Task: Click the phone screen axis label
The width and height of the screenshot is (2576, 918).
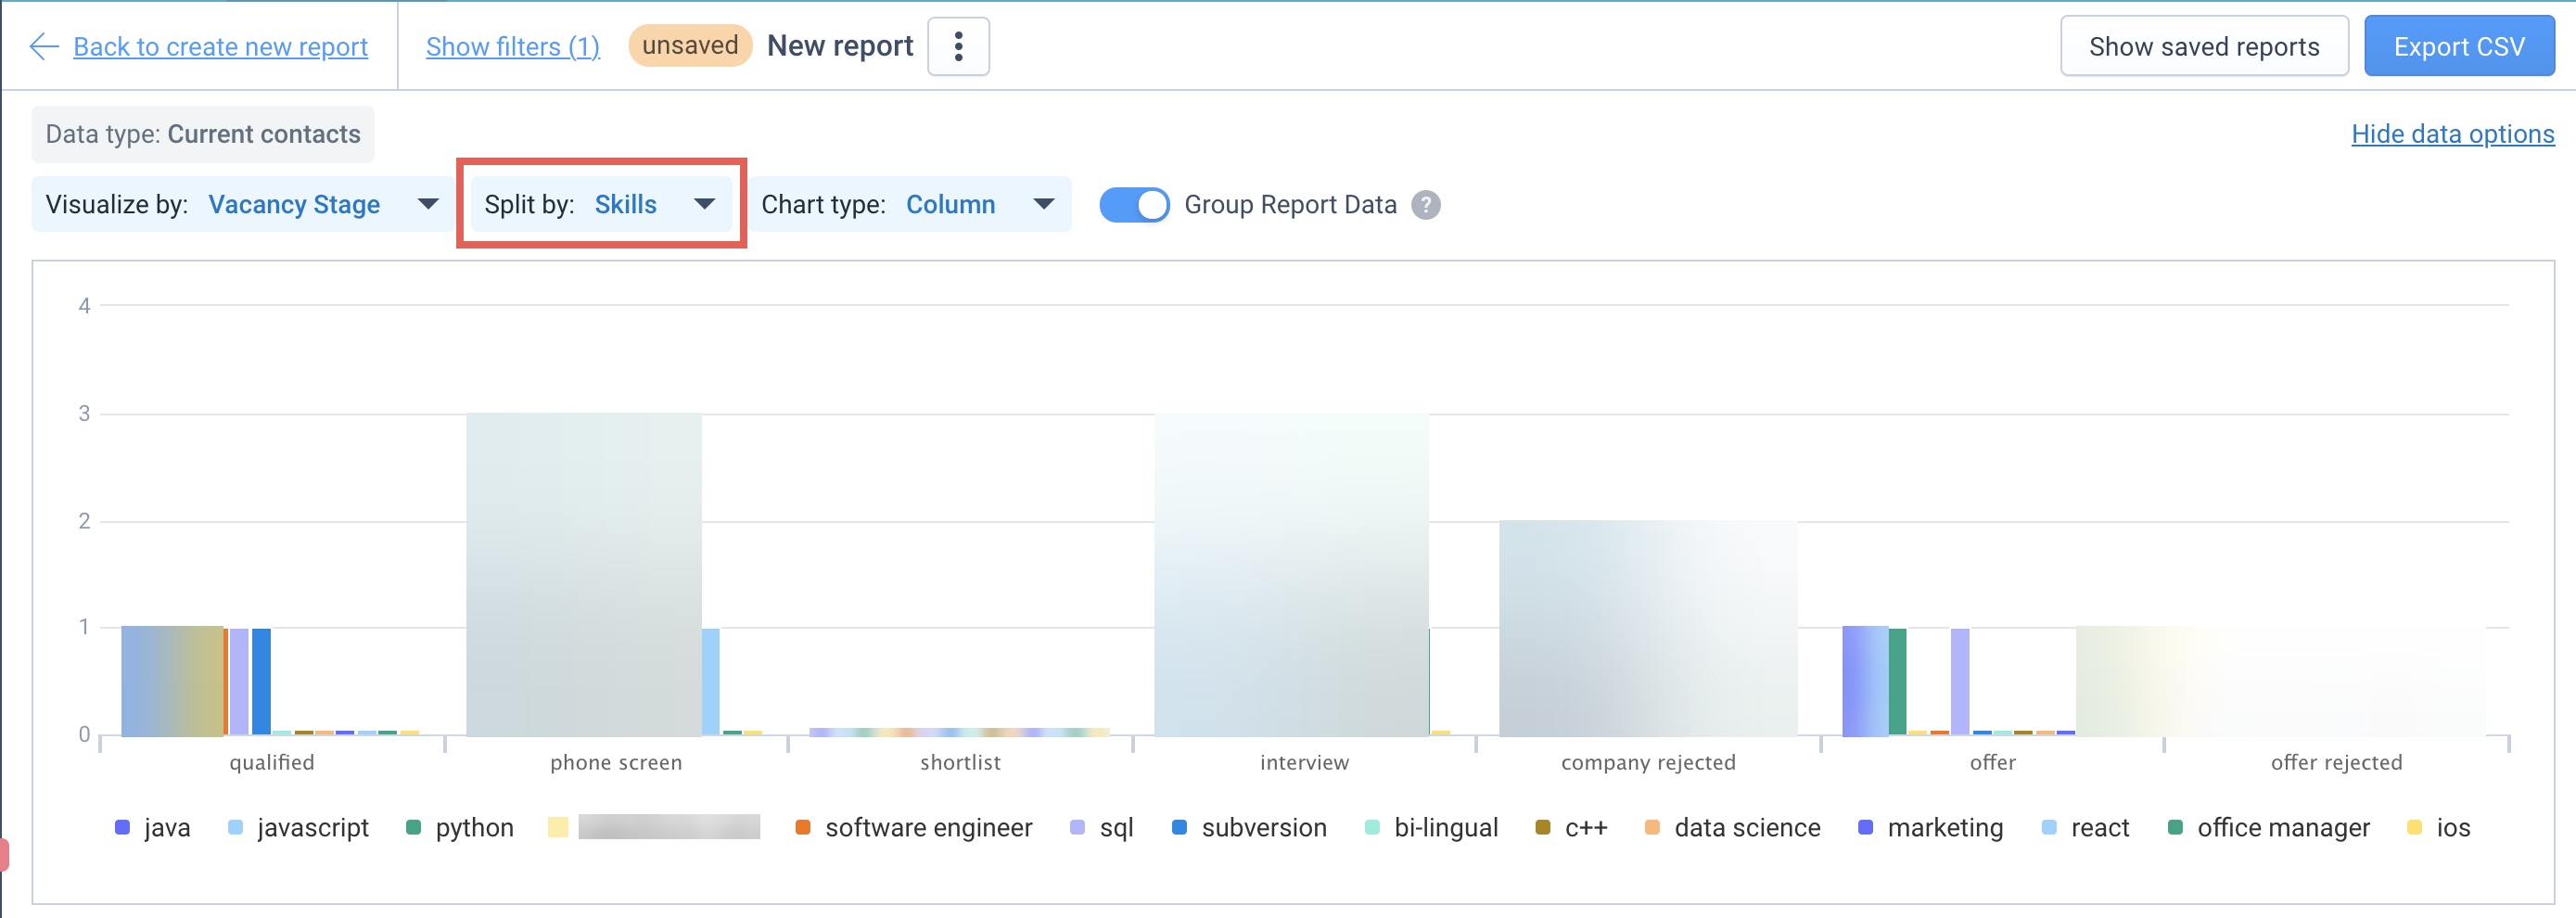Action: click(x=616, y=763)
